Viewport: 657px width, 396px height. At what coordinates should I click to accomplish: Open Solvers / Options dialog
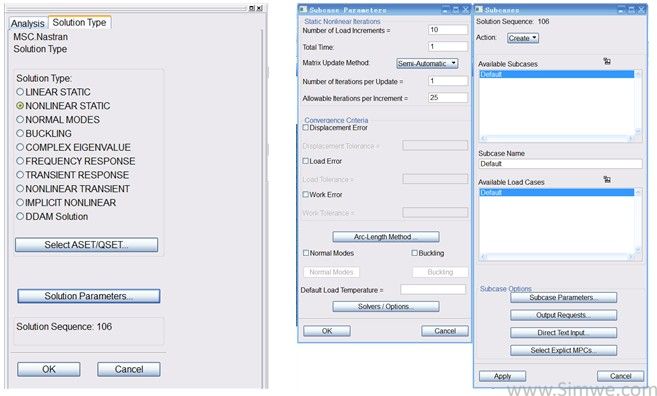point(386,306)
